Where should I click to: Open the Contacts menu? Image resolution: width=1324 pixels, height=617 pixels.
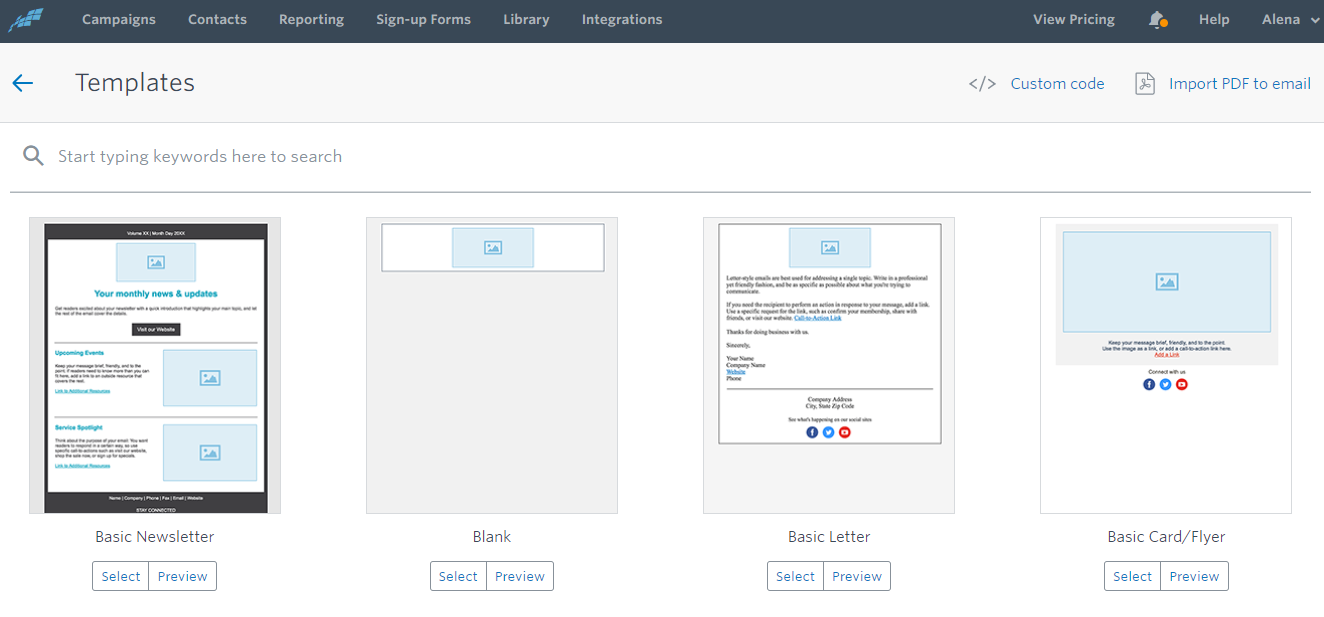[x=217, y=20]
